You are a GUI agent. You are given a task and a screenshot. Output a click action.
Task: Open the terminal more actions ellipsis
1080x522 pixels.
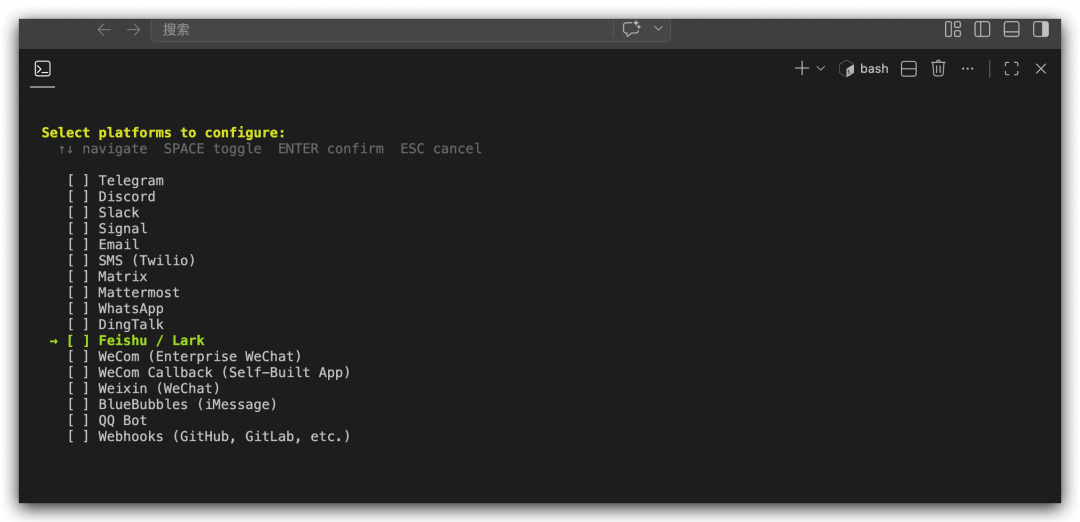click(x=968, y=69)
